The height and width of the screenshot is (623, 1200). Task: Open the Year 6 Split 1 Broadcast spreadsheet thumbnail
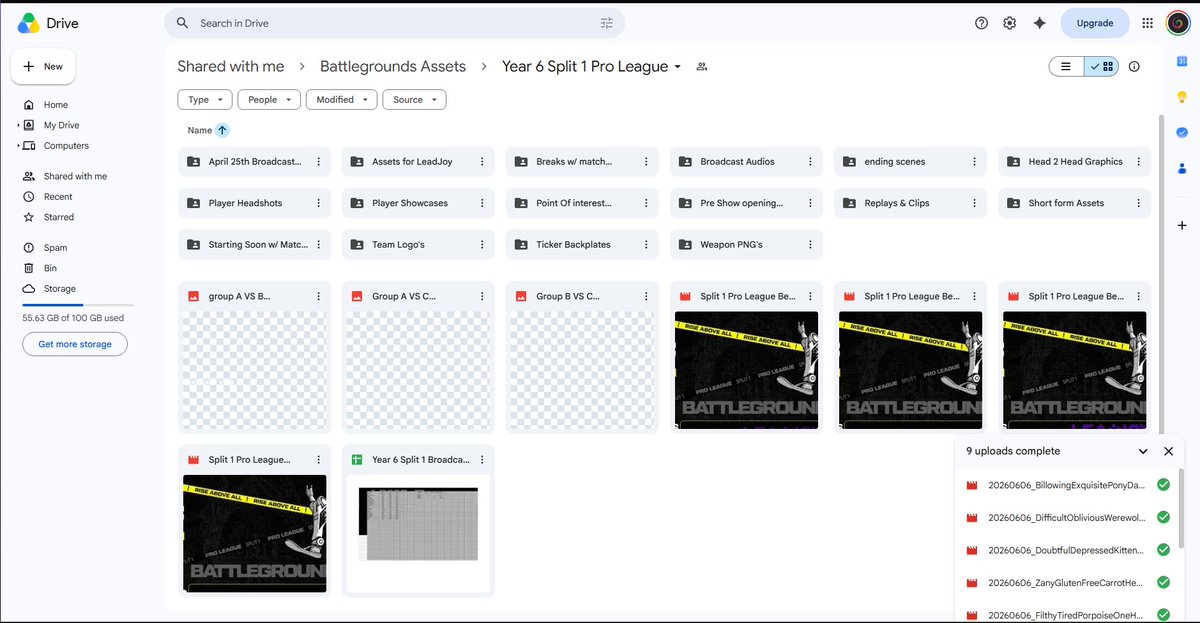(418, 533)
